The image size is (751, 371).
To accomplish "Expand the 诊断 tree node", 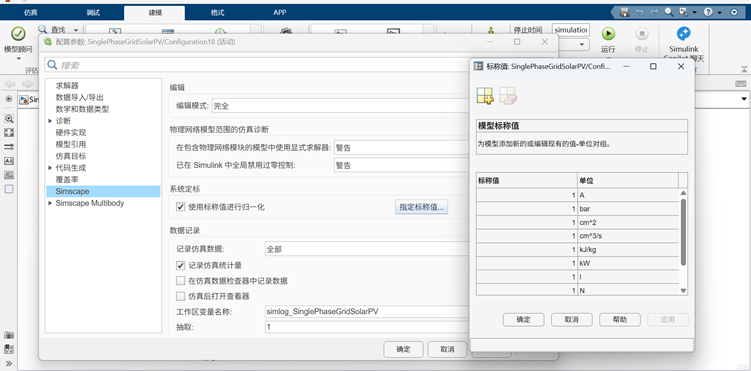I will (x=50, y=121).
